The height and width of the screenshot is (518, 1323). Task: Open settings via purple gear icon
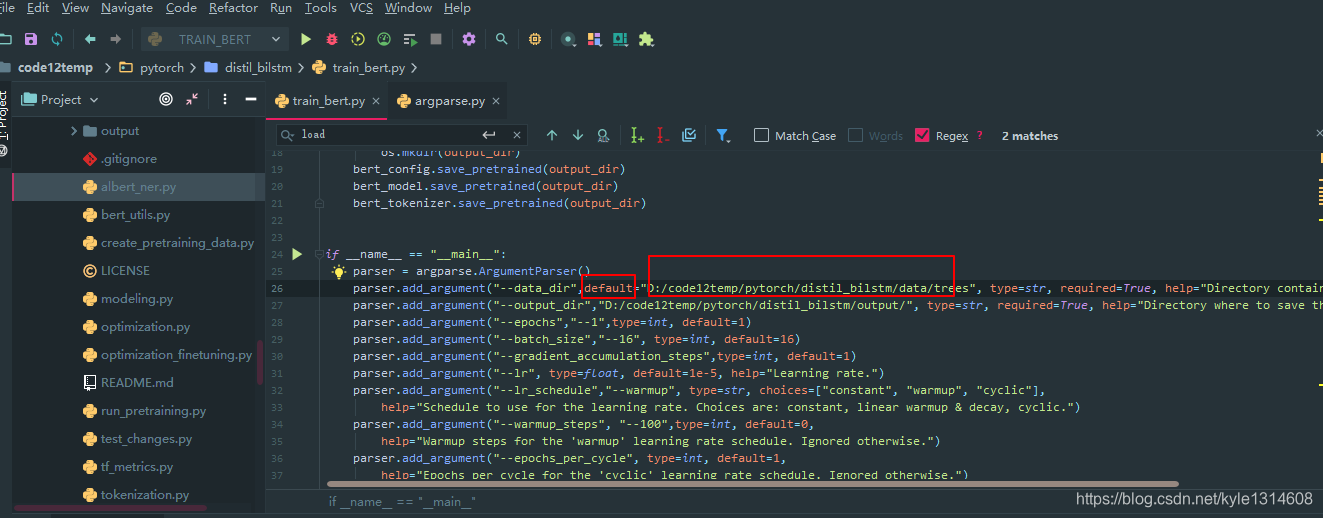tap(469, 40)
